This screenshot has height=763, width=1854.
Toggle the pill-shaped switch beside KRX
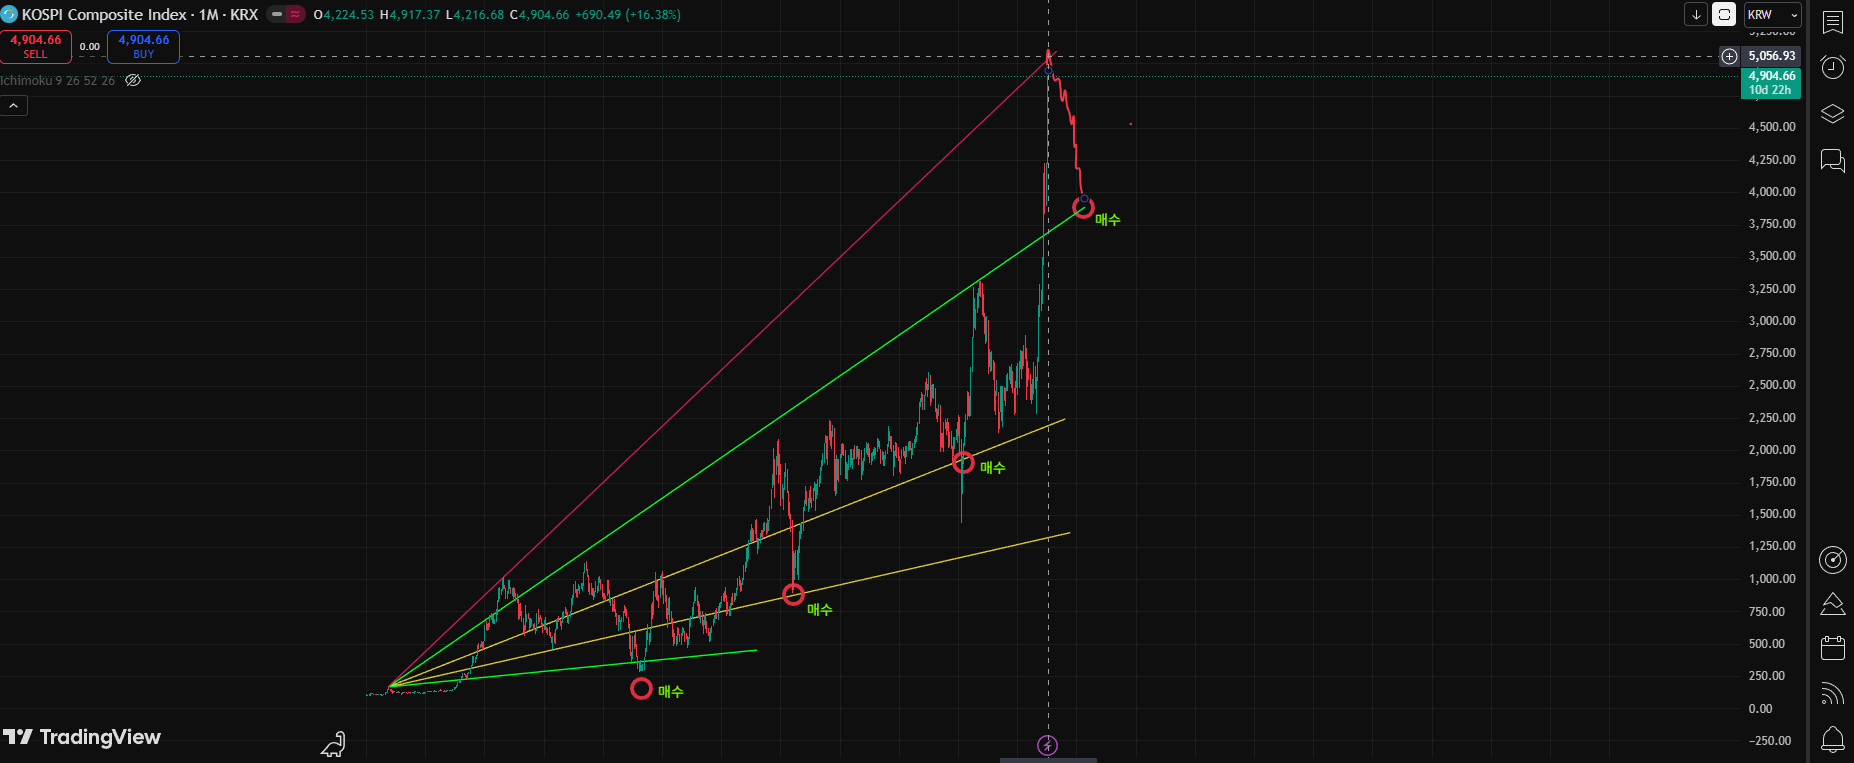point(286,15)
